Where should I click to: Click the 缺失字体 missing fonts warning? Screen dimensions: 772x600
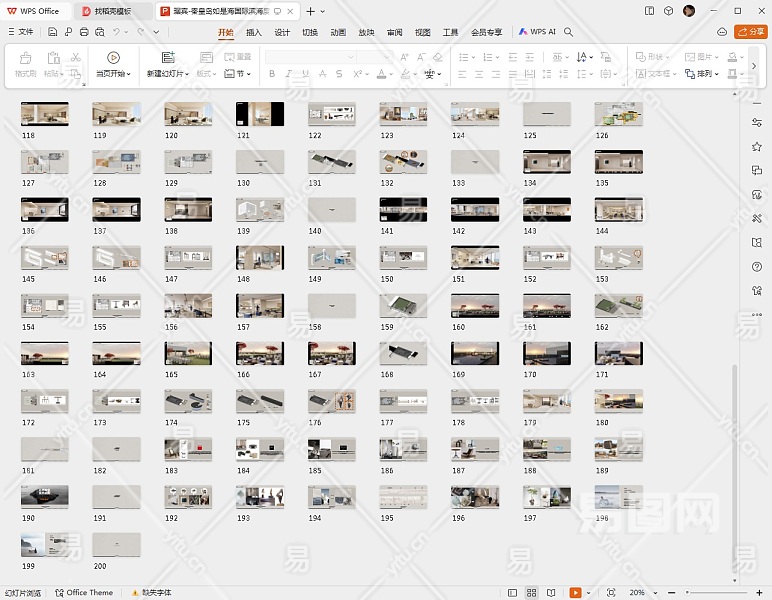click(x=152, y=593)
